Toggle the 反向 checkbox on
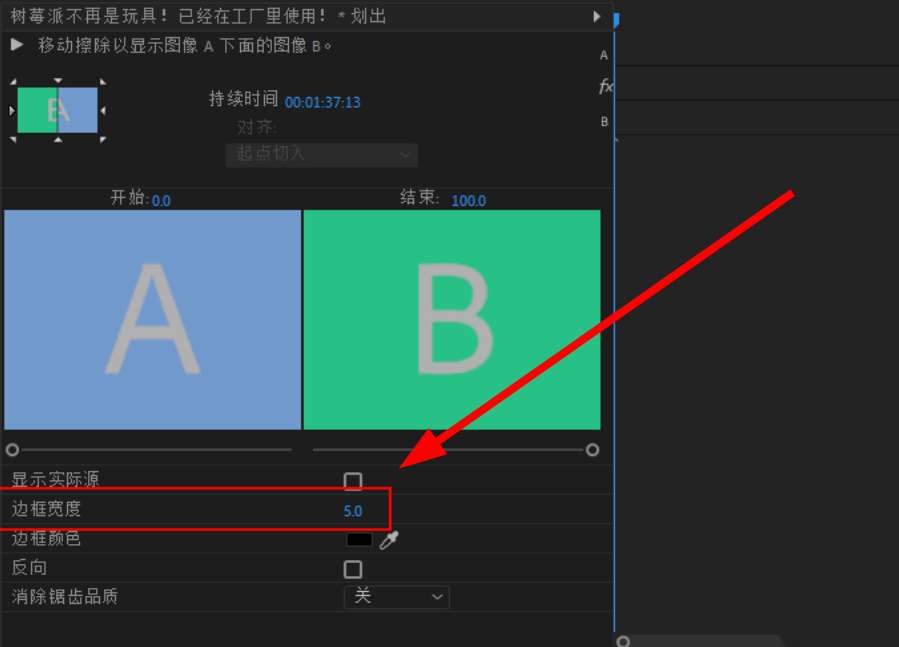 point(353,569)
